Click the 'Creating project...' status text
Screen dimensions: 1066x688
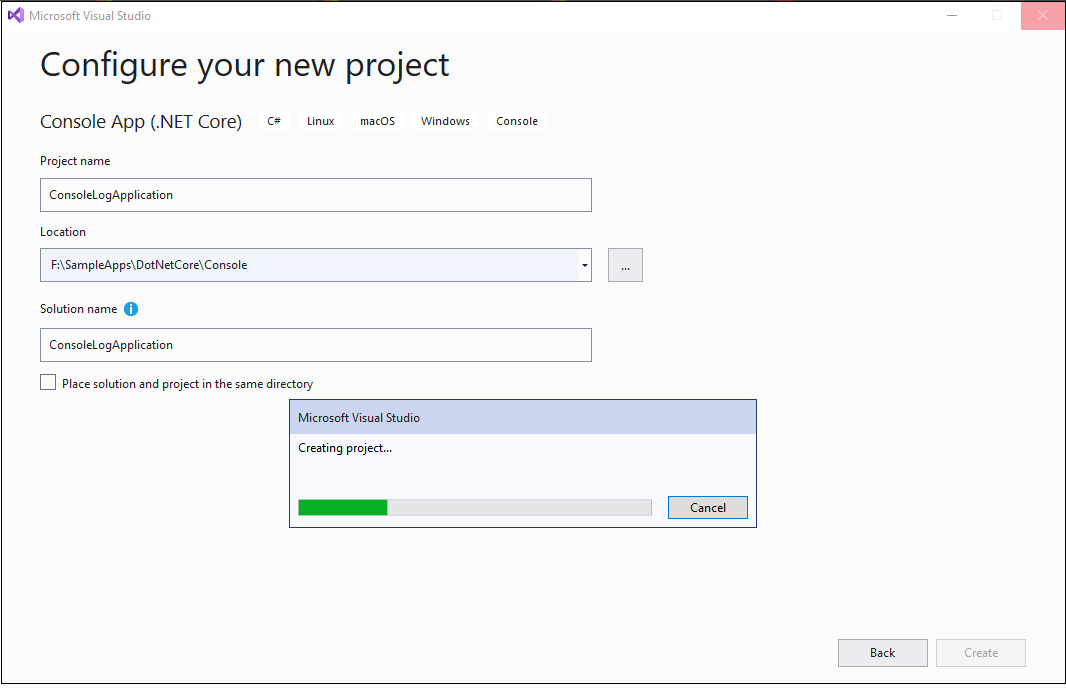click(x=345, y=448)
